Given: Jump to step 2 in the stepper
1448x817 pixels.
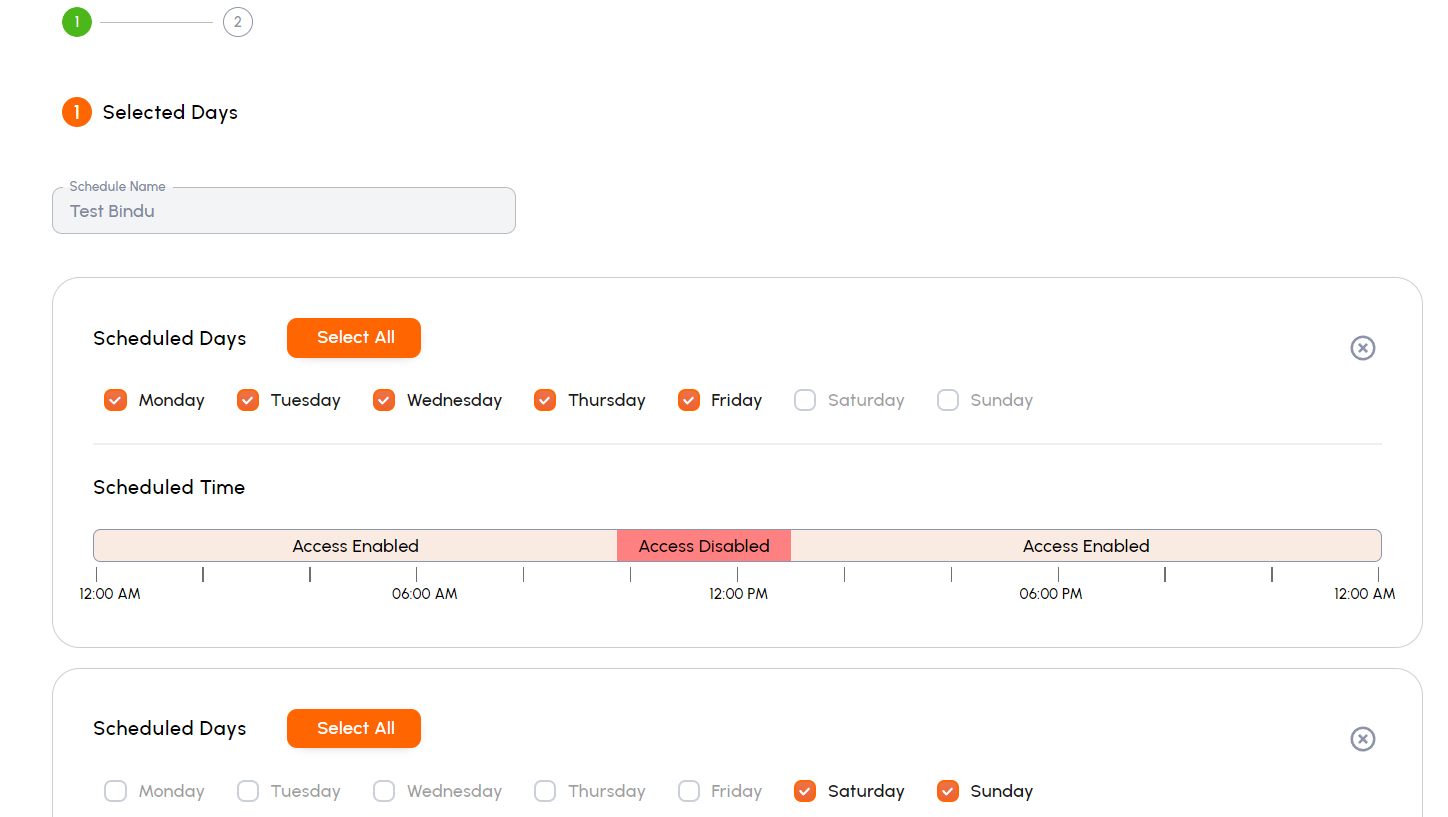Looking at the screenshot, I should (238, 22).
